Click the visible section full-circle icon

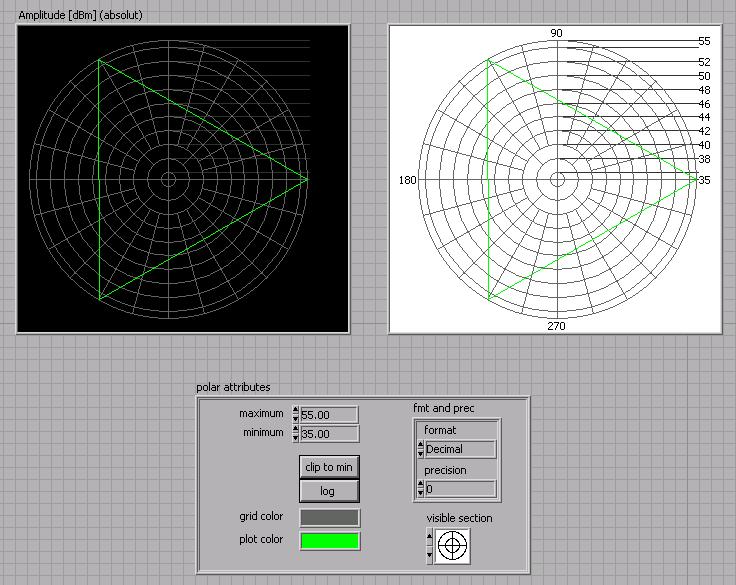coord(453,545)
